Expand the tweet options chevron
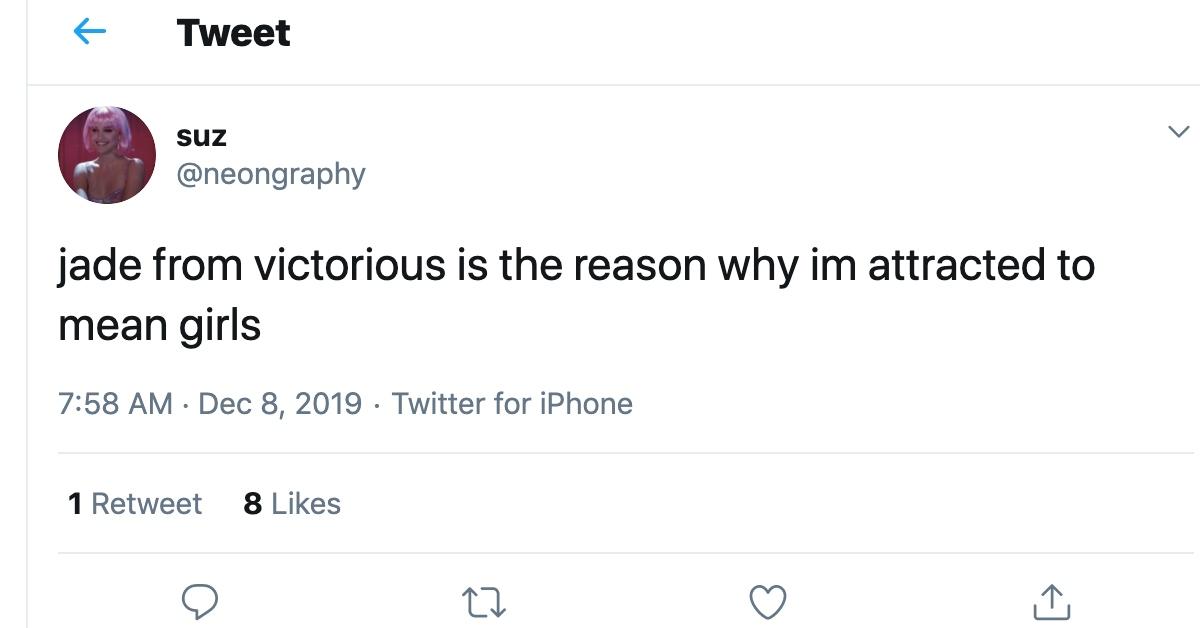This screenshot has width=1200, height=628. pos(1179,132)
